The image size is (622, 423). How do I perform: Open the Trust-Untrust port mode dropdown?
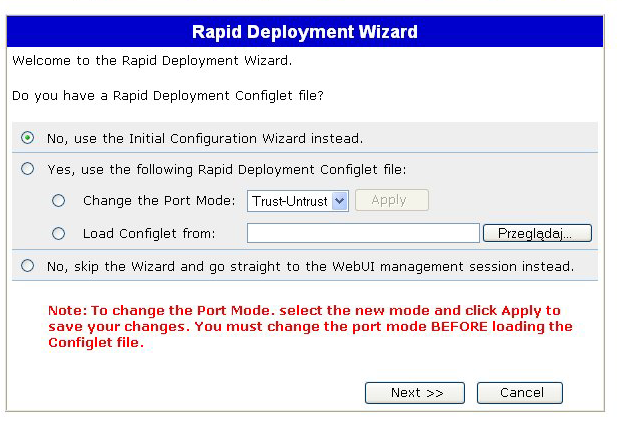point(298,201)
